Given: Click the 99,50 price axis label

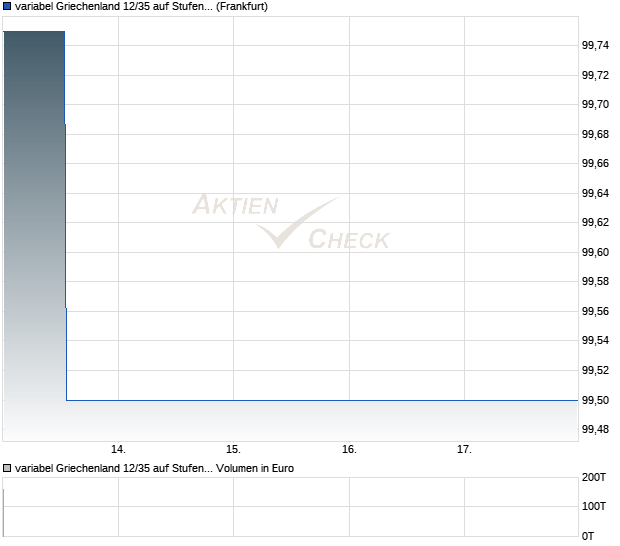Looking at the screenshot, I should click(596, 400).
